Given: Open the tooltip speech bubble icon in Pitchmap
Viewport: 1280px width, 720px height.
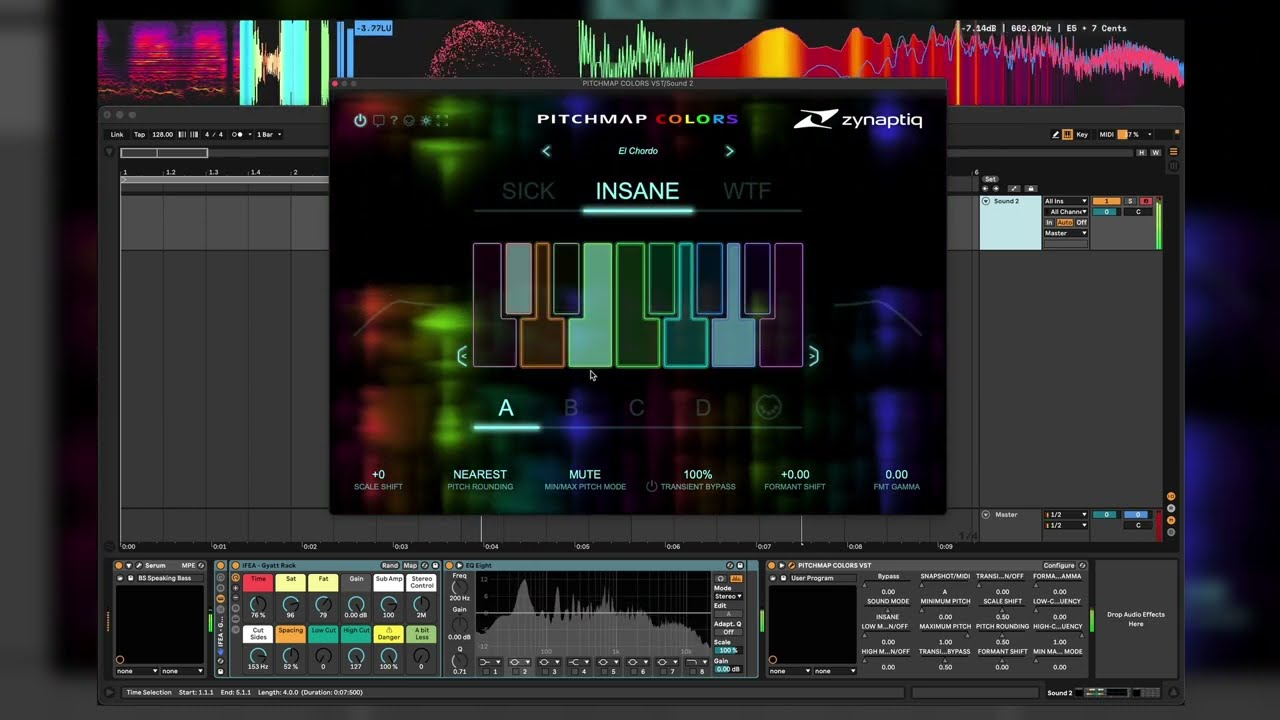Looking at the screenshot, I should (x=379, y=120).
